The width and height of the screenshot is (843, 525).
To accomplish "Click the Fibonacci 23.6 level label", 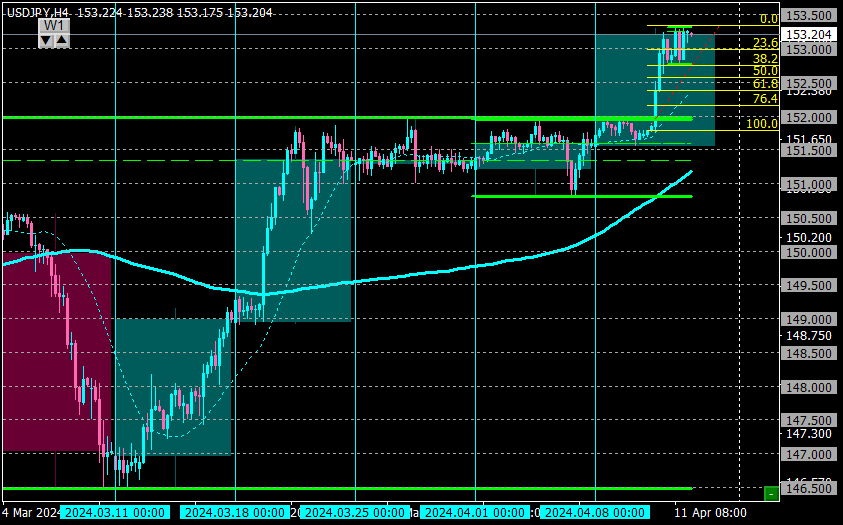I will point(766,43).
